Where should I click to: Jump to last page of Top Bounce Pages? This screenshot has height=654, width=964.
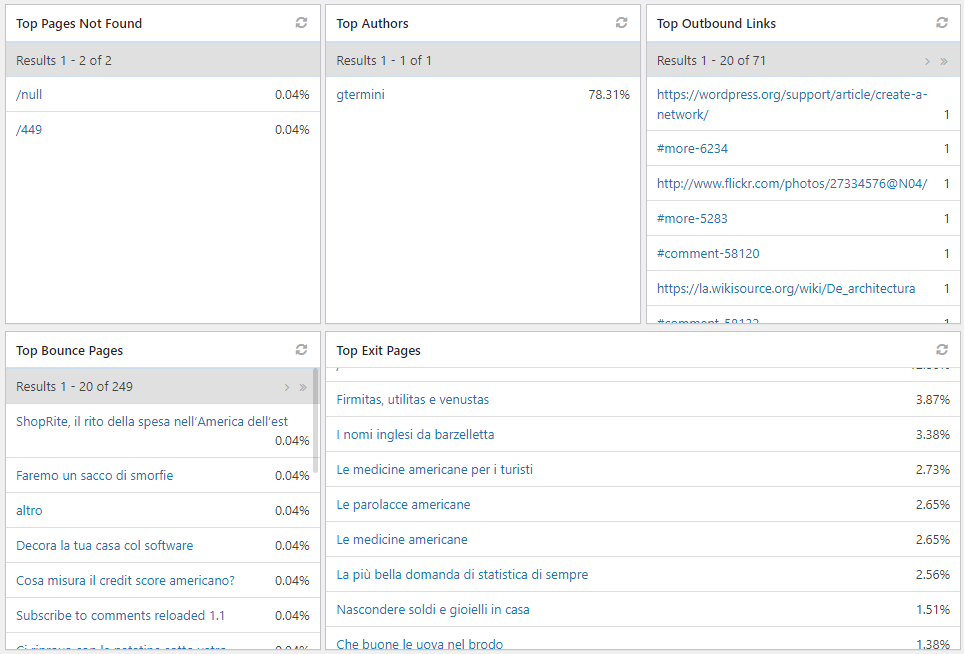tap(303, 386)
